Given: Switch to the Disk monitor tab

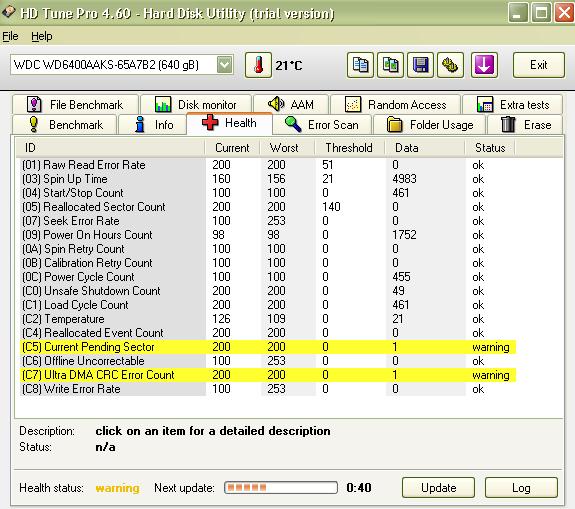Looking at the screenshot, I should [x=196, y=105].
